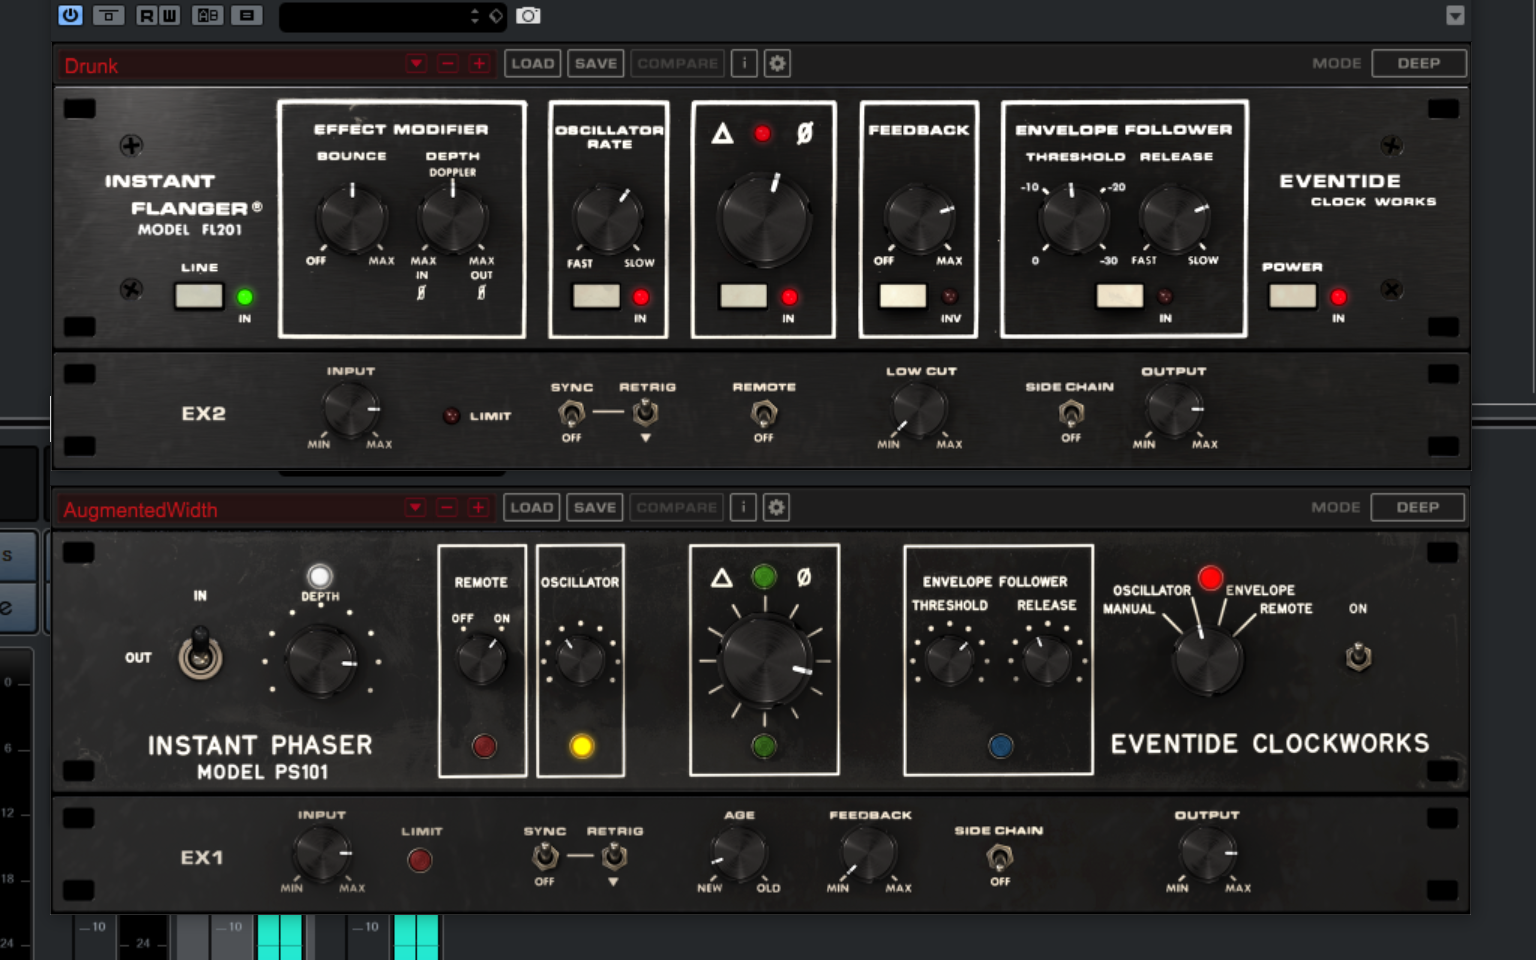Click COMPARE in the Instant Flanger bar
Image resolution: width=1536 pixels, height=960 pixels.
click(x=678, y=64)
